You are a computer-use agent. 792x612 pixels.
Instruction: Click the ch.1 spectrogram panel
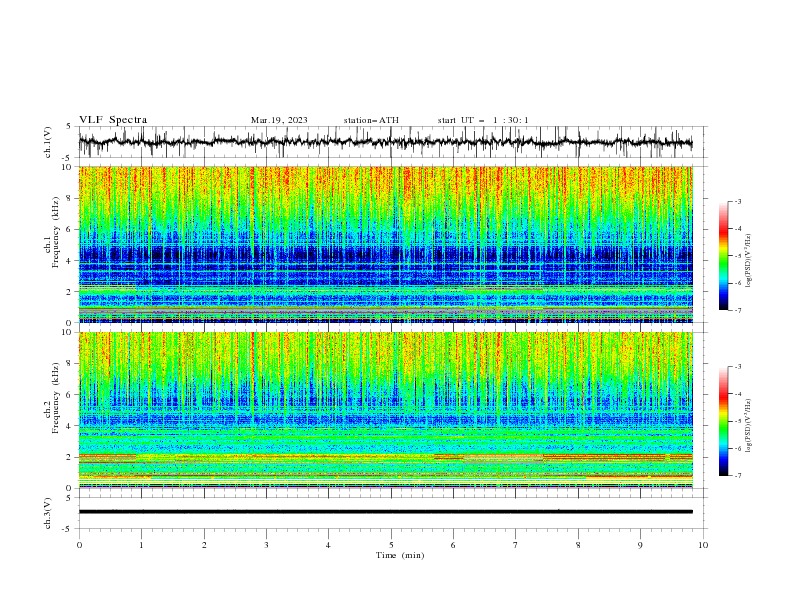click(x=386, y=244)
